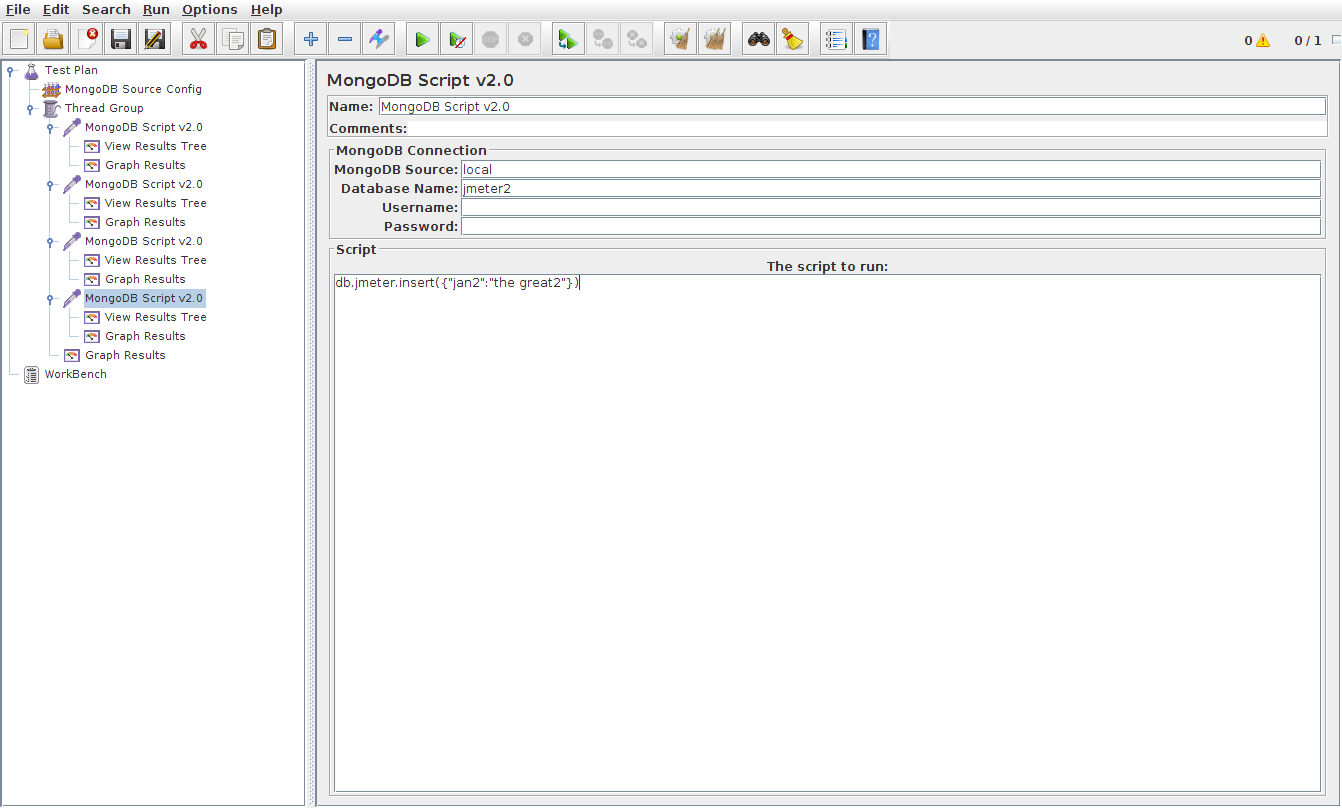
Task: Click the greyed Stop test icon
Action: point(490,40)
